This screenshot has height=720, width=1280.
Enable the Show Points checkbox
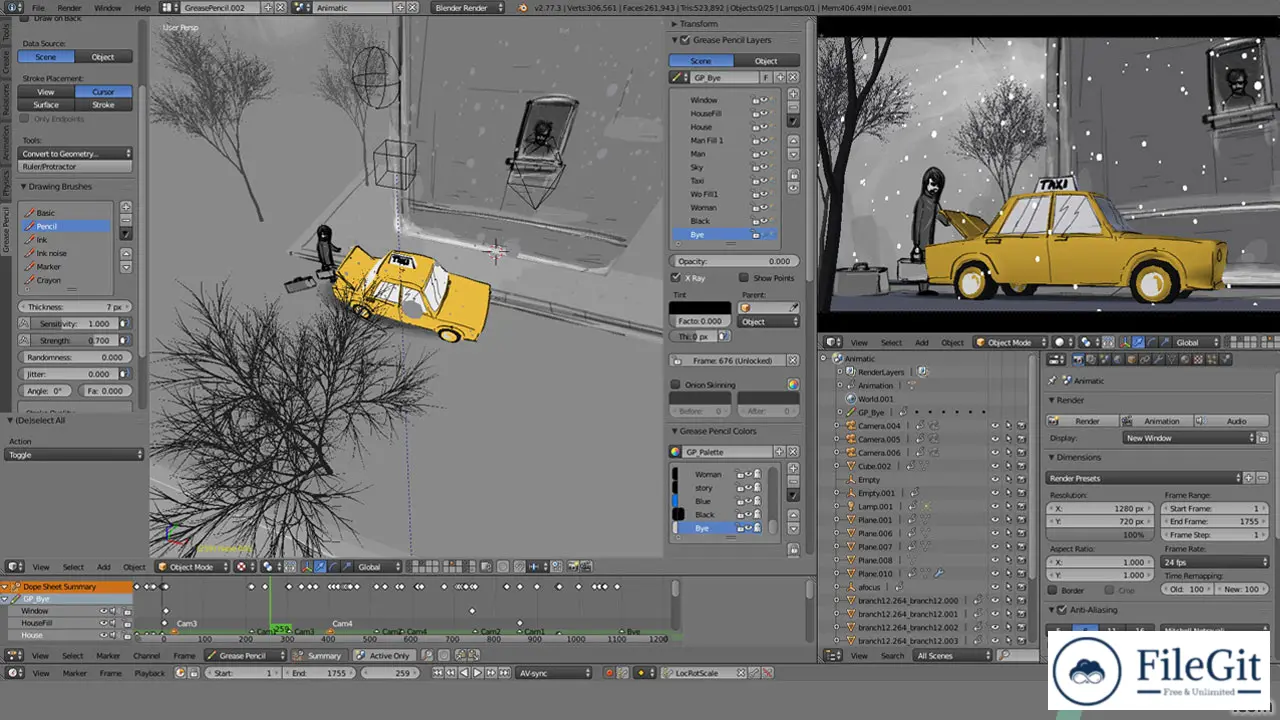[744, 278]
